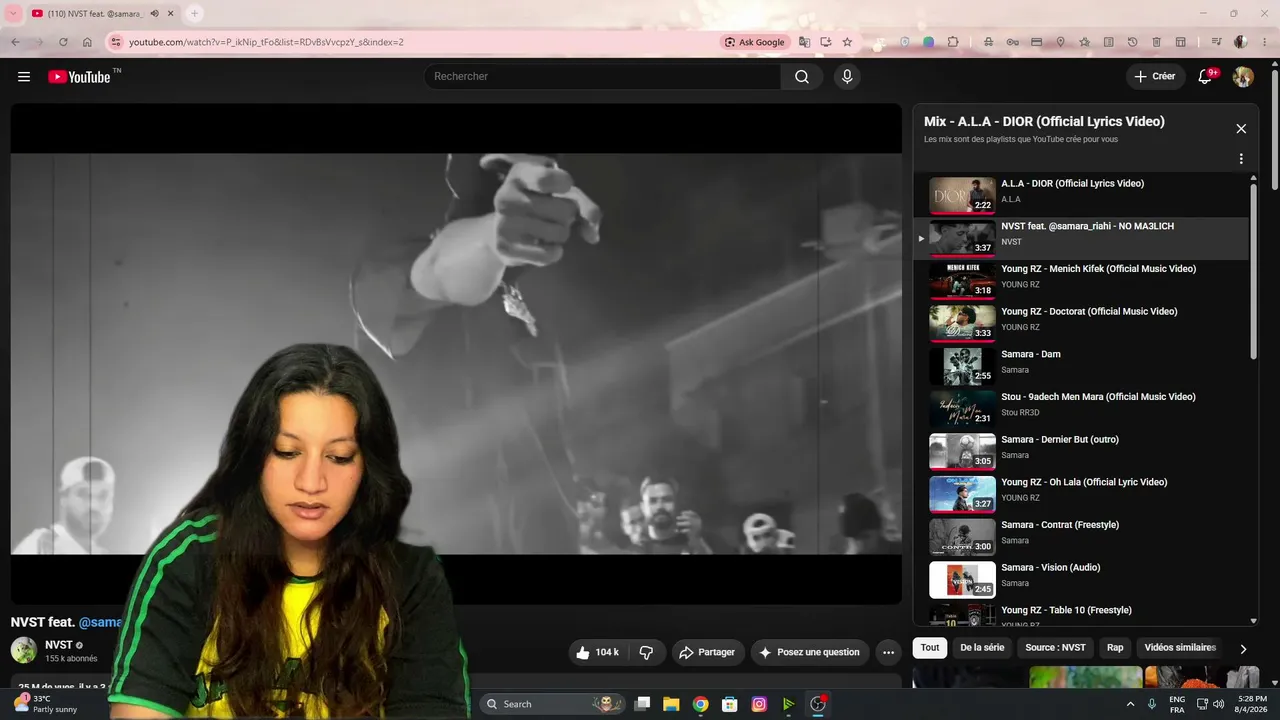Dislike the video with thumbs down
Viewport: 1280px width, 720px height.
click(x=646, y=652)
